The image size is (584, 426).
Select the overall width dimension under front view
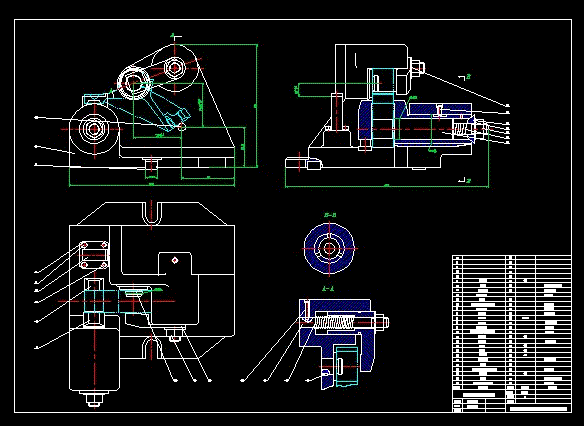[152, 185]
